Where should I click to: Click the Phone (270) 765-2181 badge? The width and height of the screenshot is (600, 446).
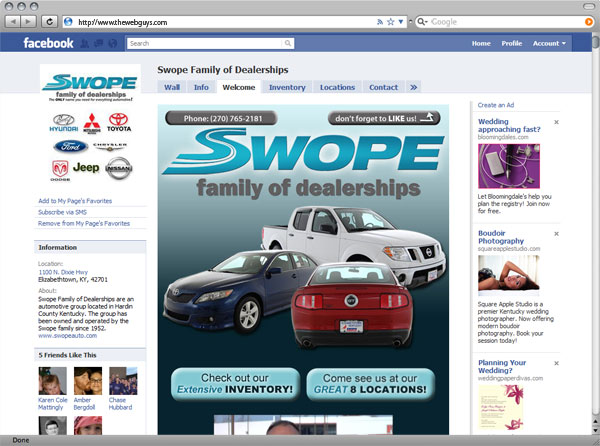tap(222, 118)
